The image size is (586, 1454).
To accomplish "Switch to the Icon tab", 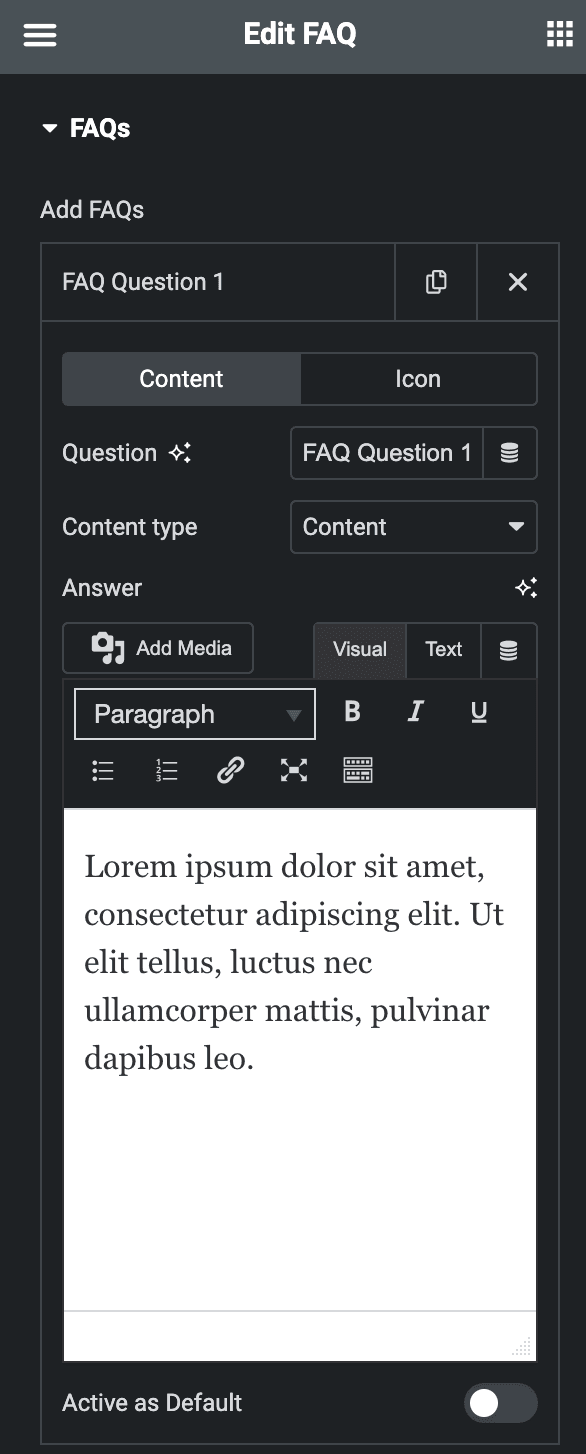I will click(418, 379).
